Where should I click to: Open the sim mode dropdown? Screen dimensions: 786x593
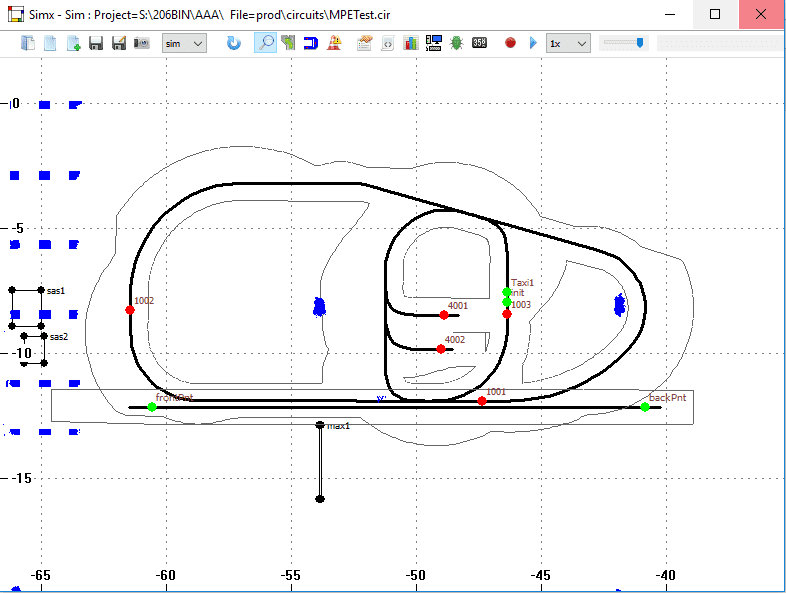pos(184,44)
